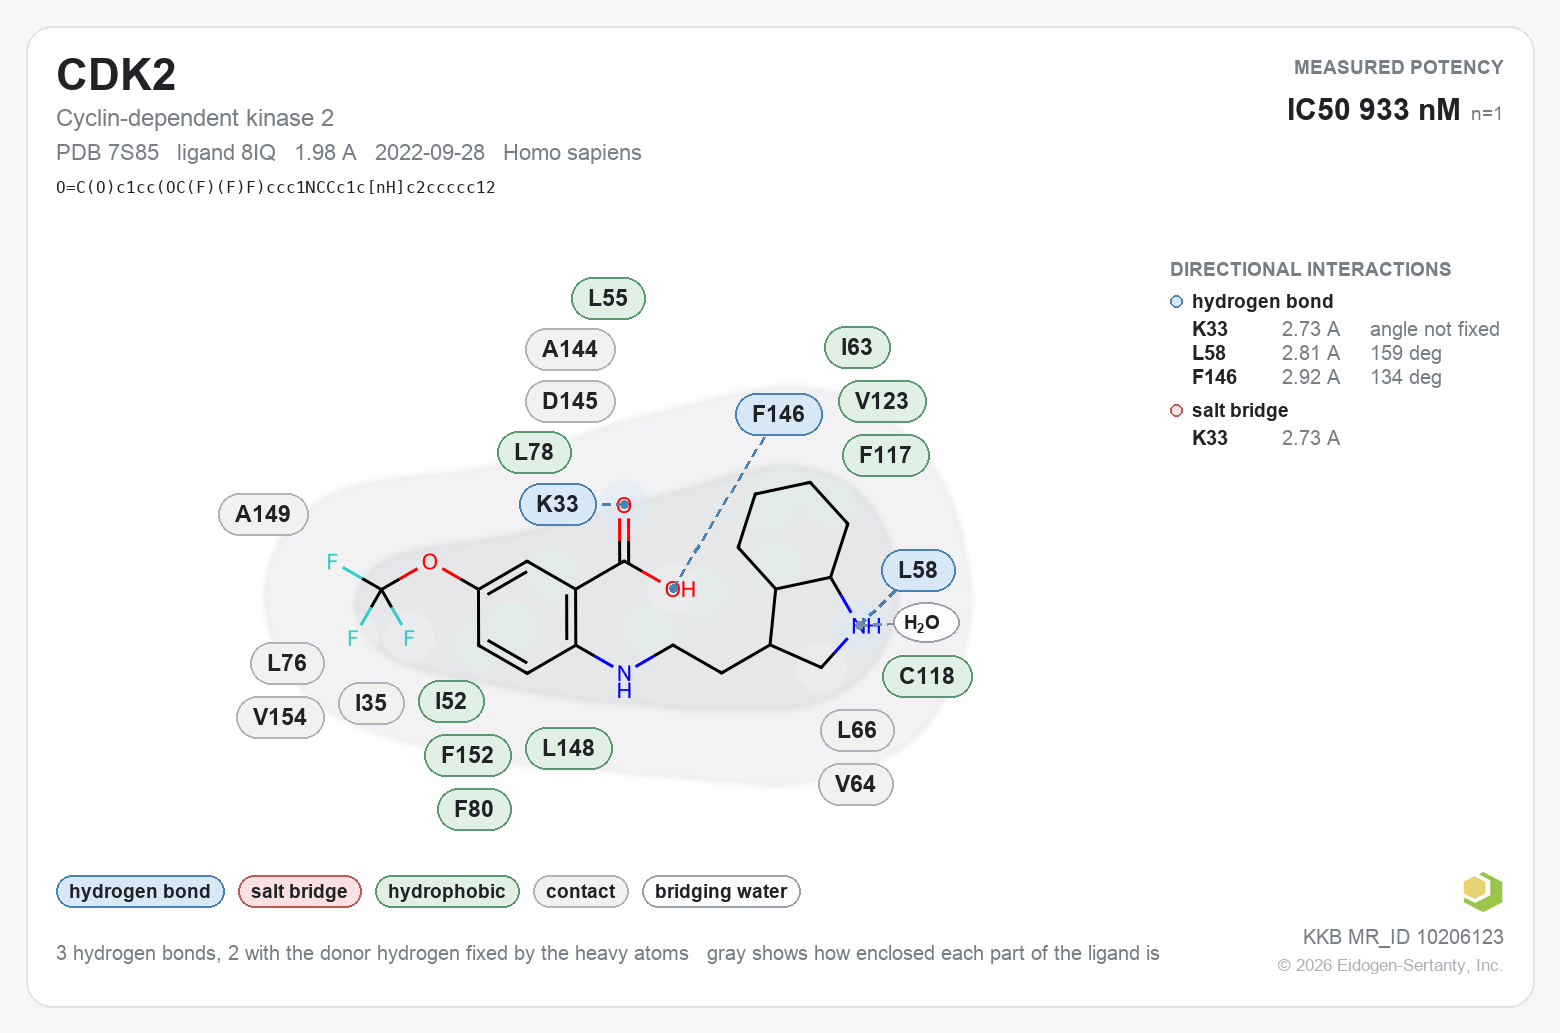This screenshot has height=1033, width=1560.
Task: Click the bridging water legend pill
Action: [721, 891]
